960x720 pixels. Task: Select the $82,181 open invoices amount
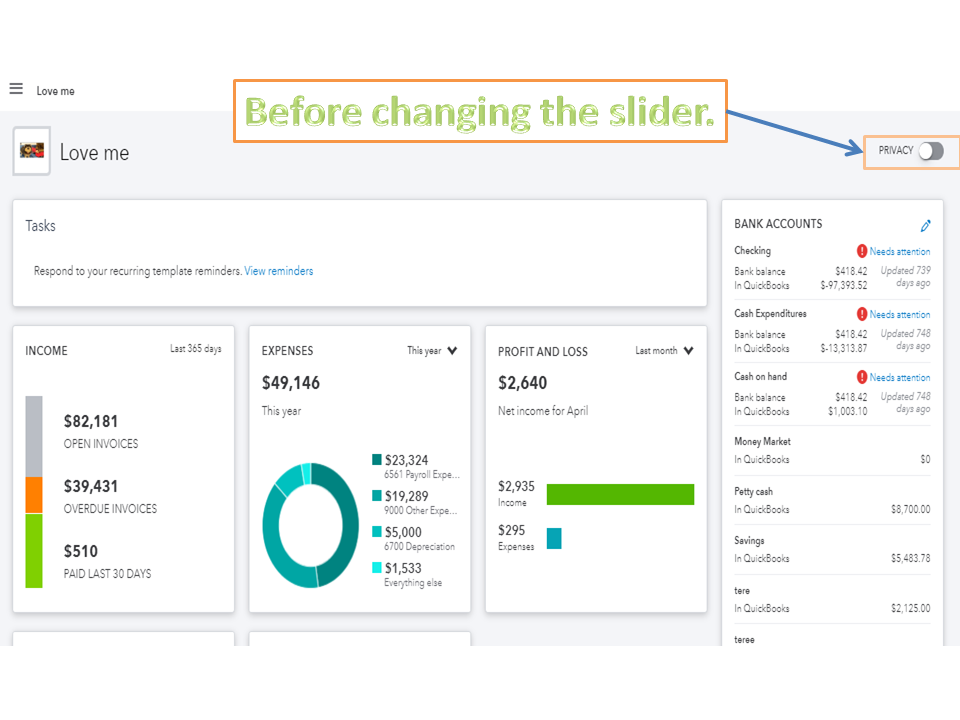coord(91,422)
